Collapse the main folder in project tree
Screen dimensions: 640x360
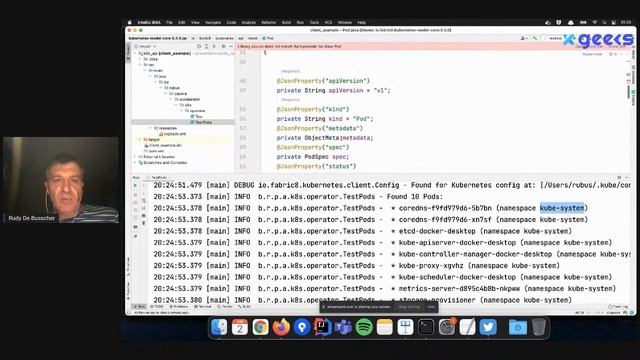point(145,71)
